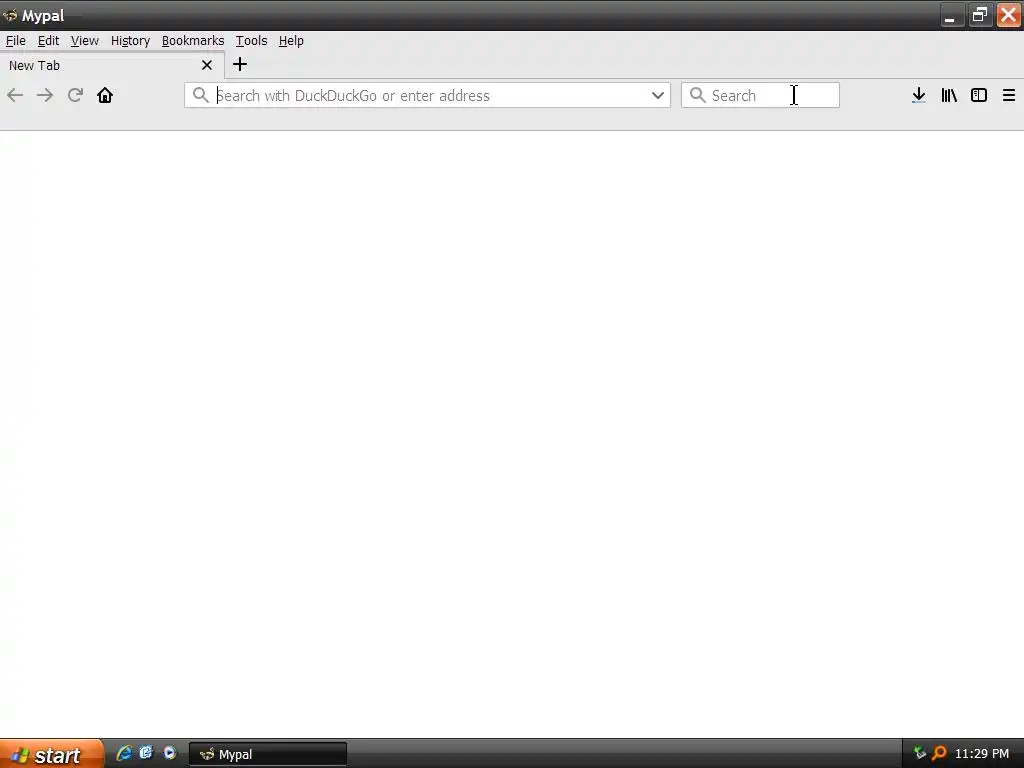Open the Help menu
This screenshot has width=1024, height=768.
[x=291, y=40]
